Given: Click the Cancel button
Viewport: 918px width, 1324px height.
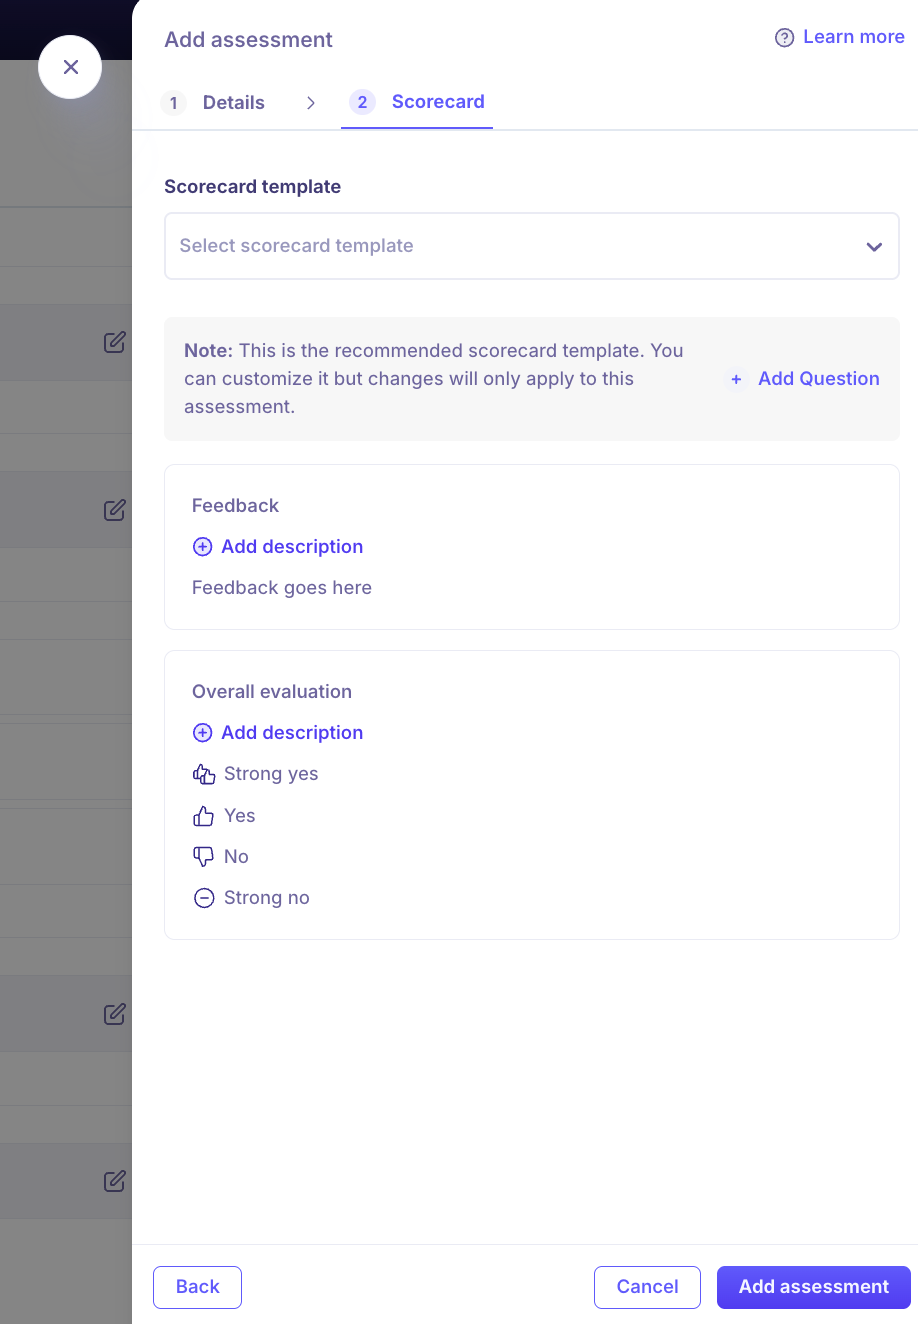Looking at the screenshot, I should point(647,1287).
